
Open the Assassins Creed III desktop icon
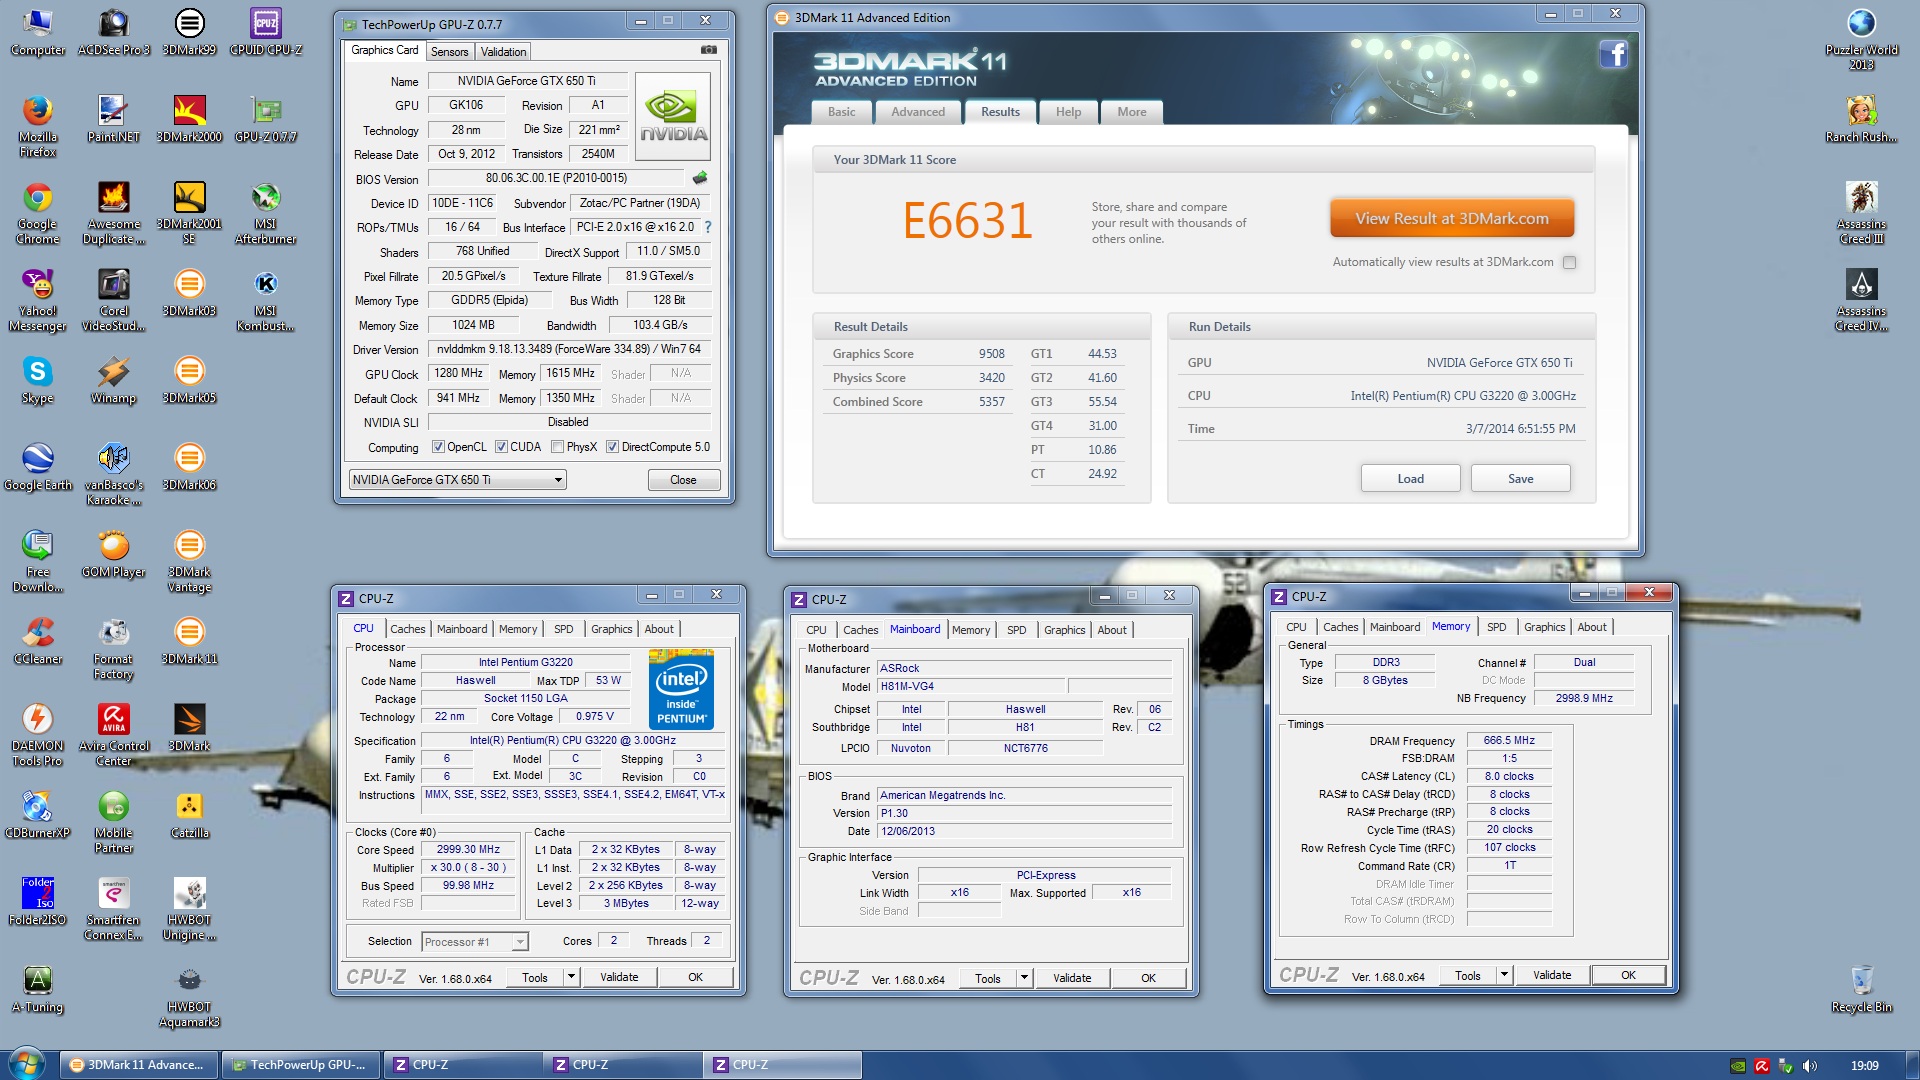point(1861,212)
